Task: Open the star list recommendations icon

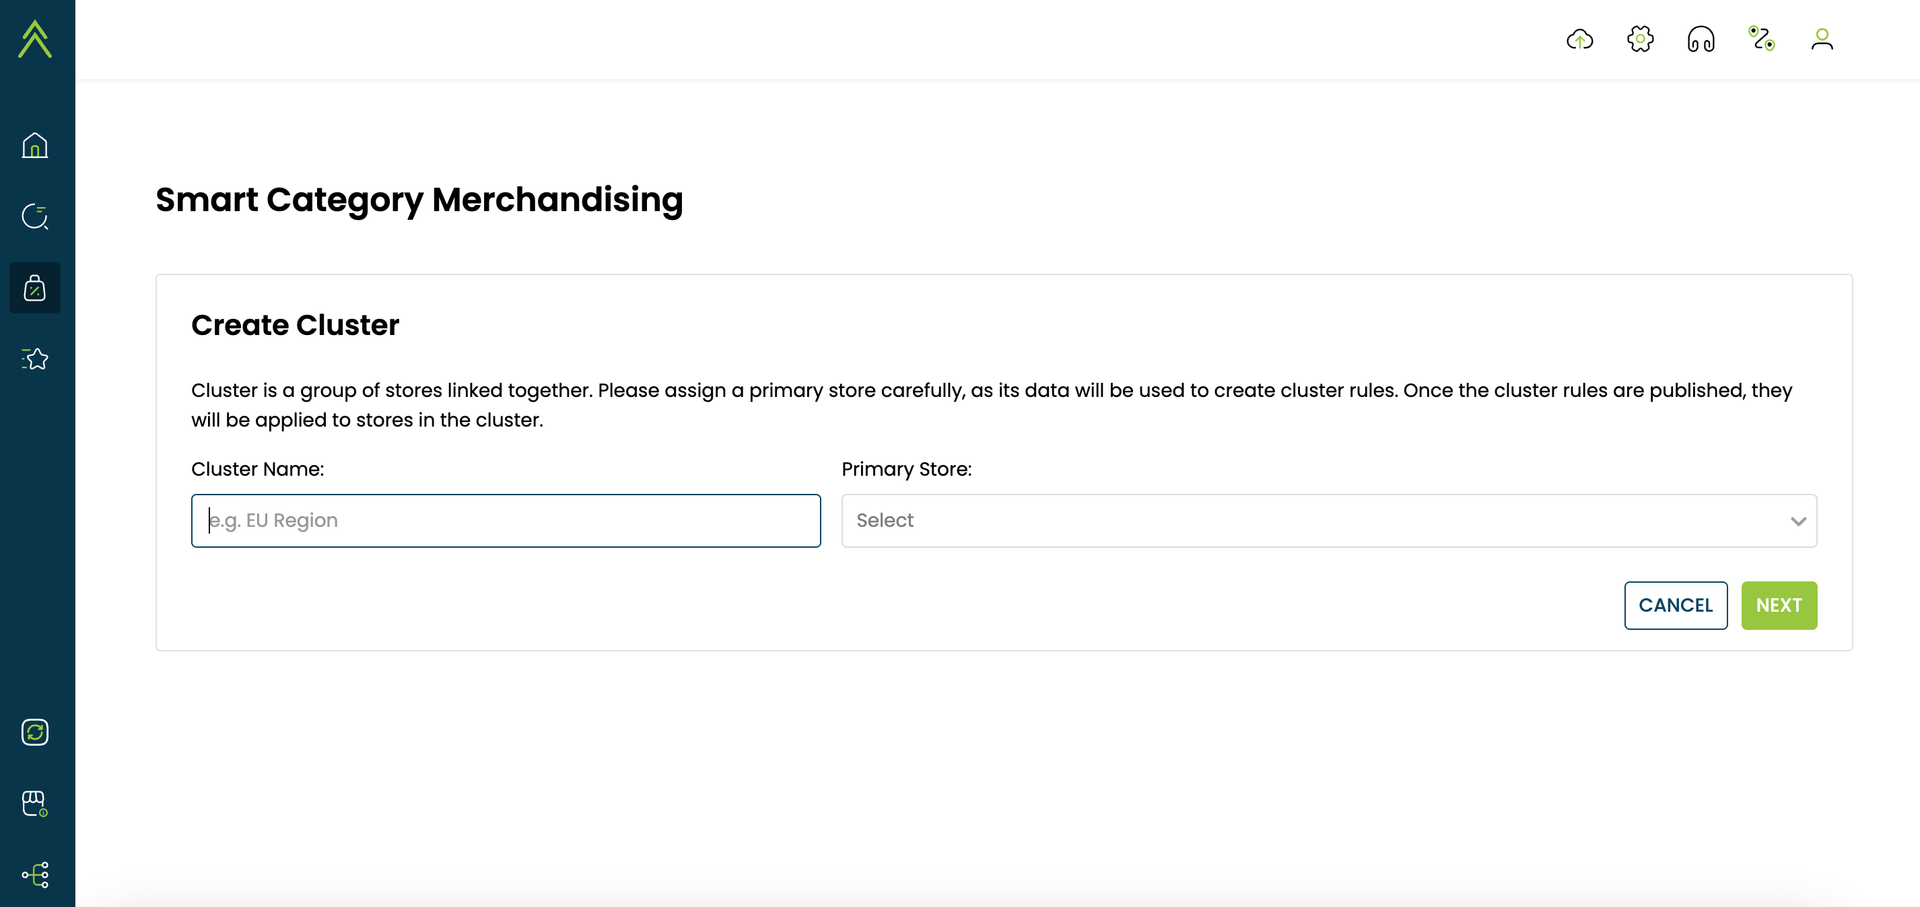Action: pos(35,359)
